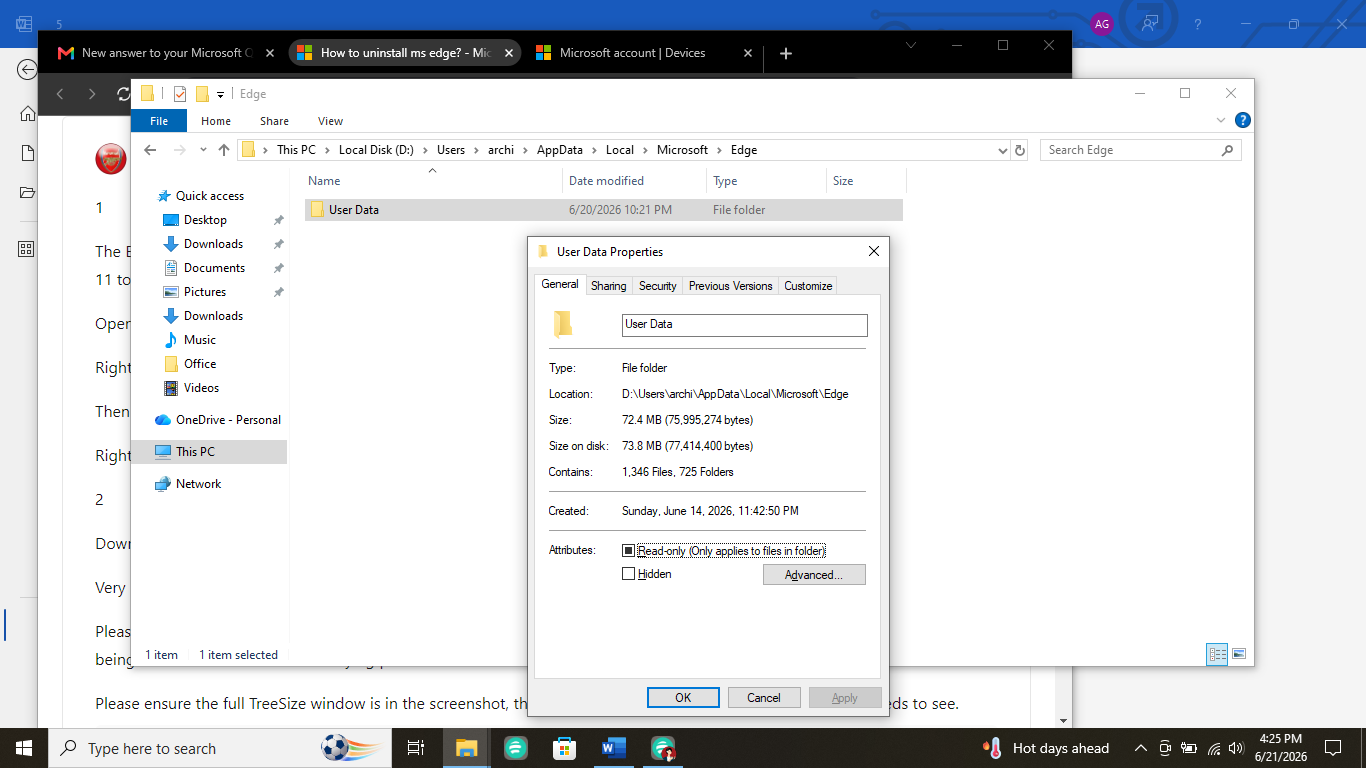The image size is (1366, 768).
Task: Open recent locations dropdown arrow
Action: 203,150
